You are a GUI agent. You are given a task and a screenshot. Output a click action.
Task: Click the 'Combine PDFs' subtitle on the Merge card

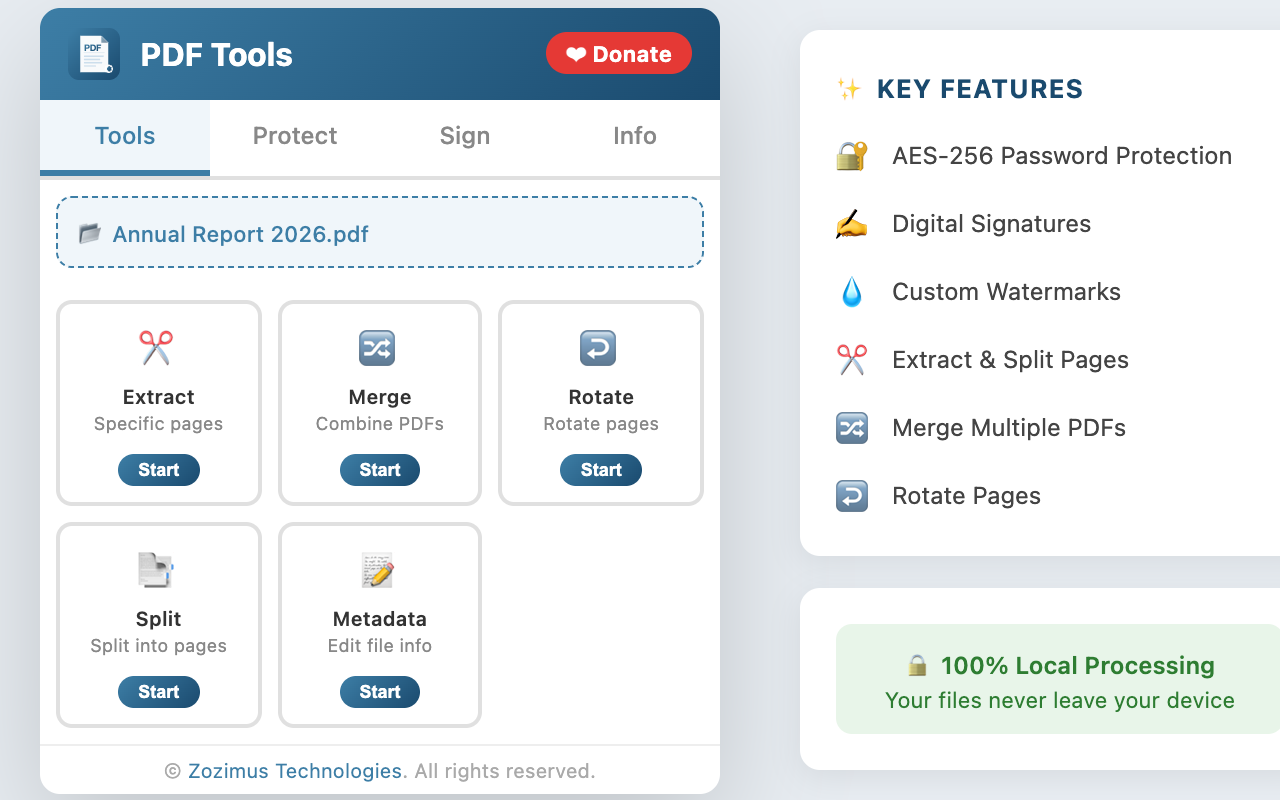tap(380, 424)
